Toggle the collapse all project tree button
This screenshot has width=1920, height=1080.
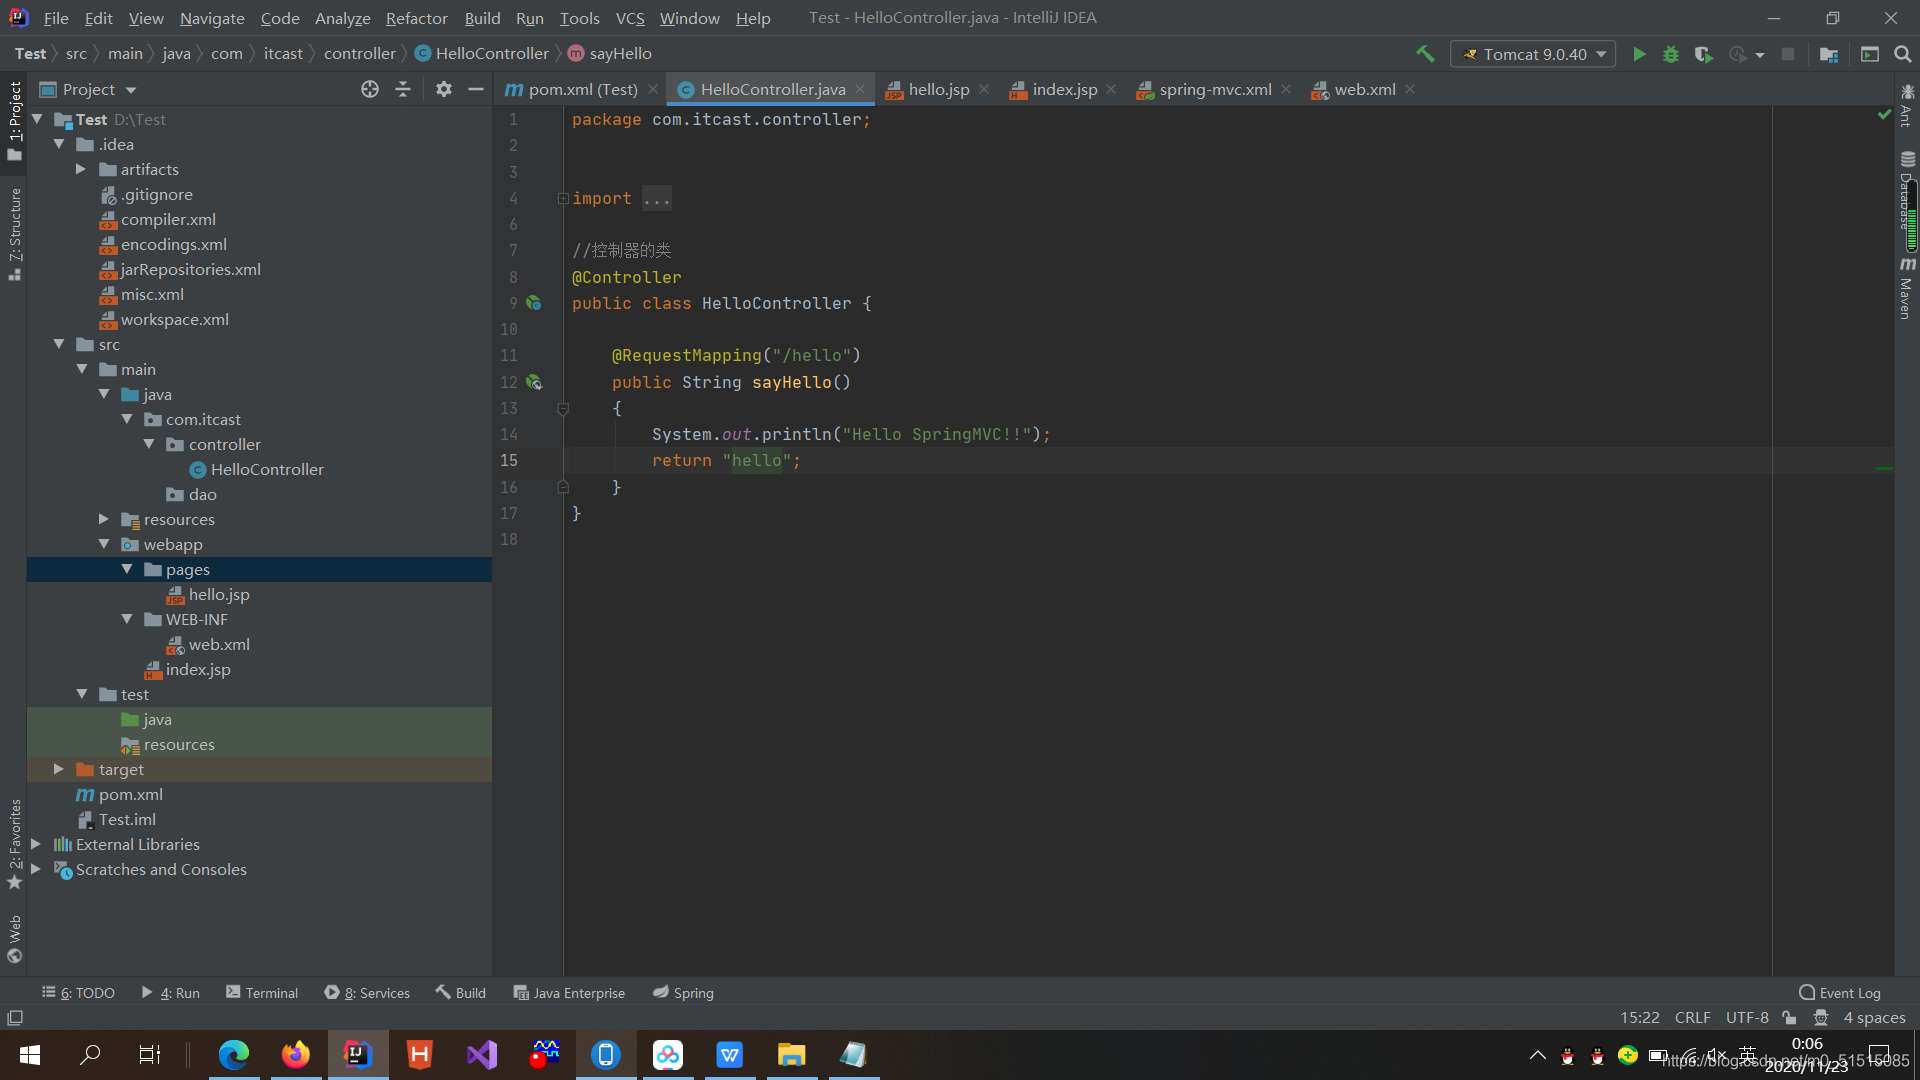[x=405, y=88]
